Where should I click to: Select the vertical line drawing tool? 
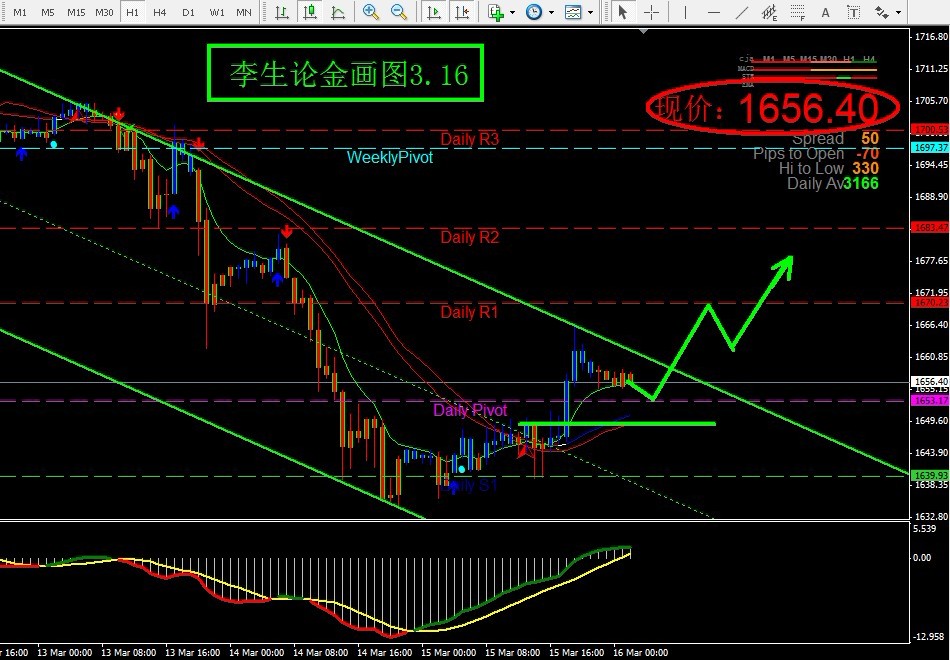point(684,13)
